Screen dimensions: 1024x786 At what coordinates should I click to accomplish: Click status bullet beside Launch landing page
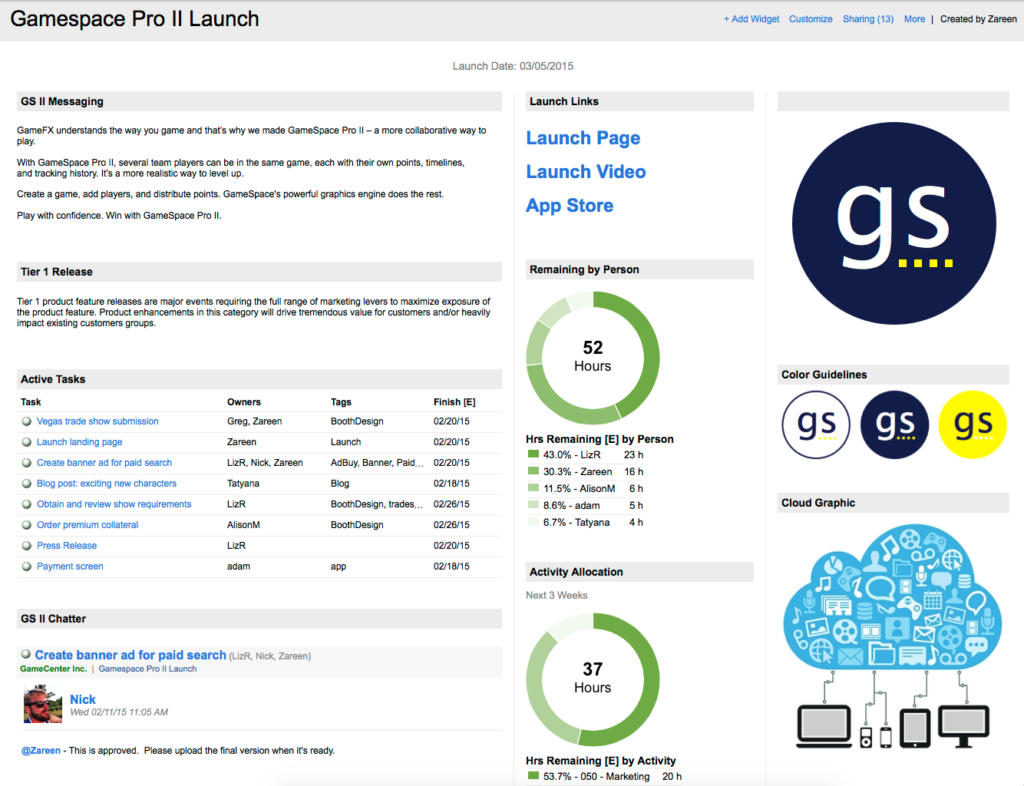click(27, 442)
